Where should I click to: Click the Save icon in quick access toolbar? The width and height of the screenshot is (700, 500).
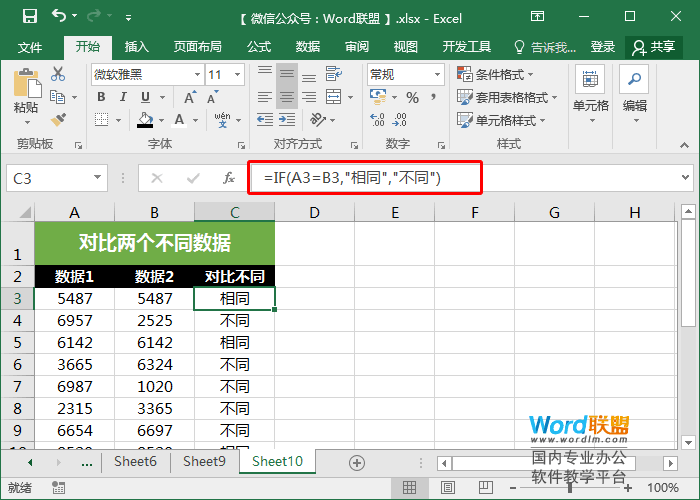click(30, 17)
